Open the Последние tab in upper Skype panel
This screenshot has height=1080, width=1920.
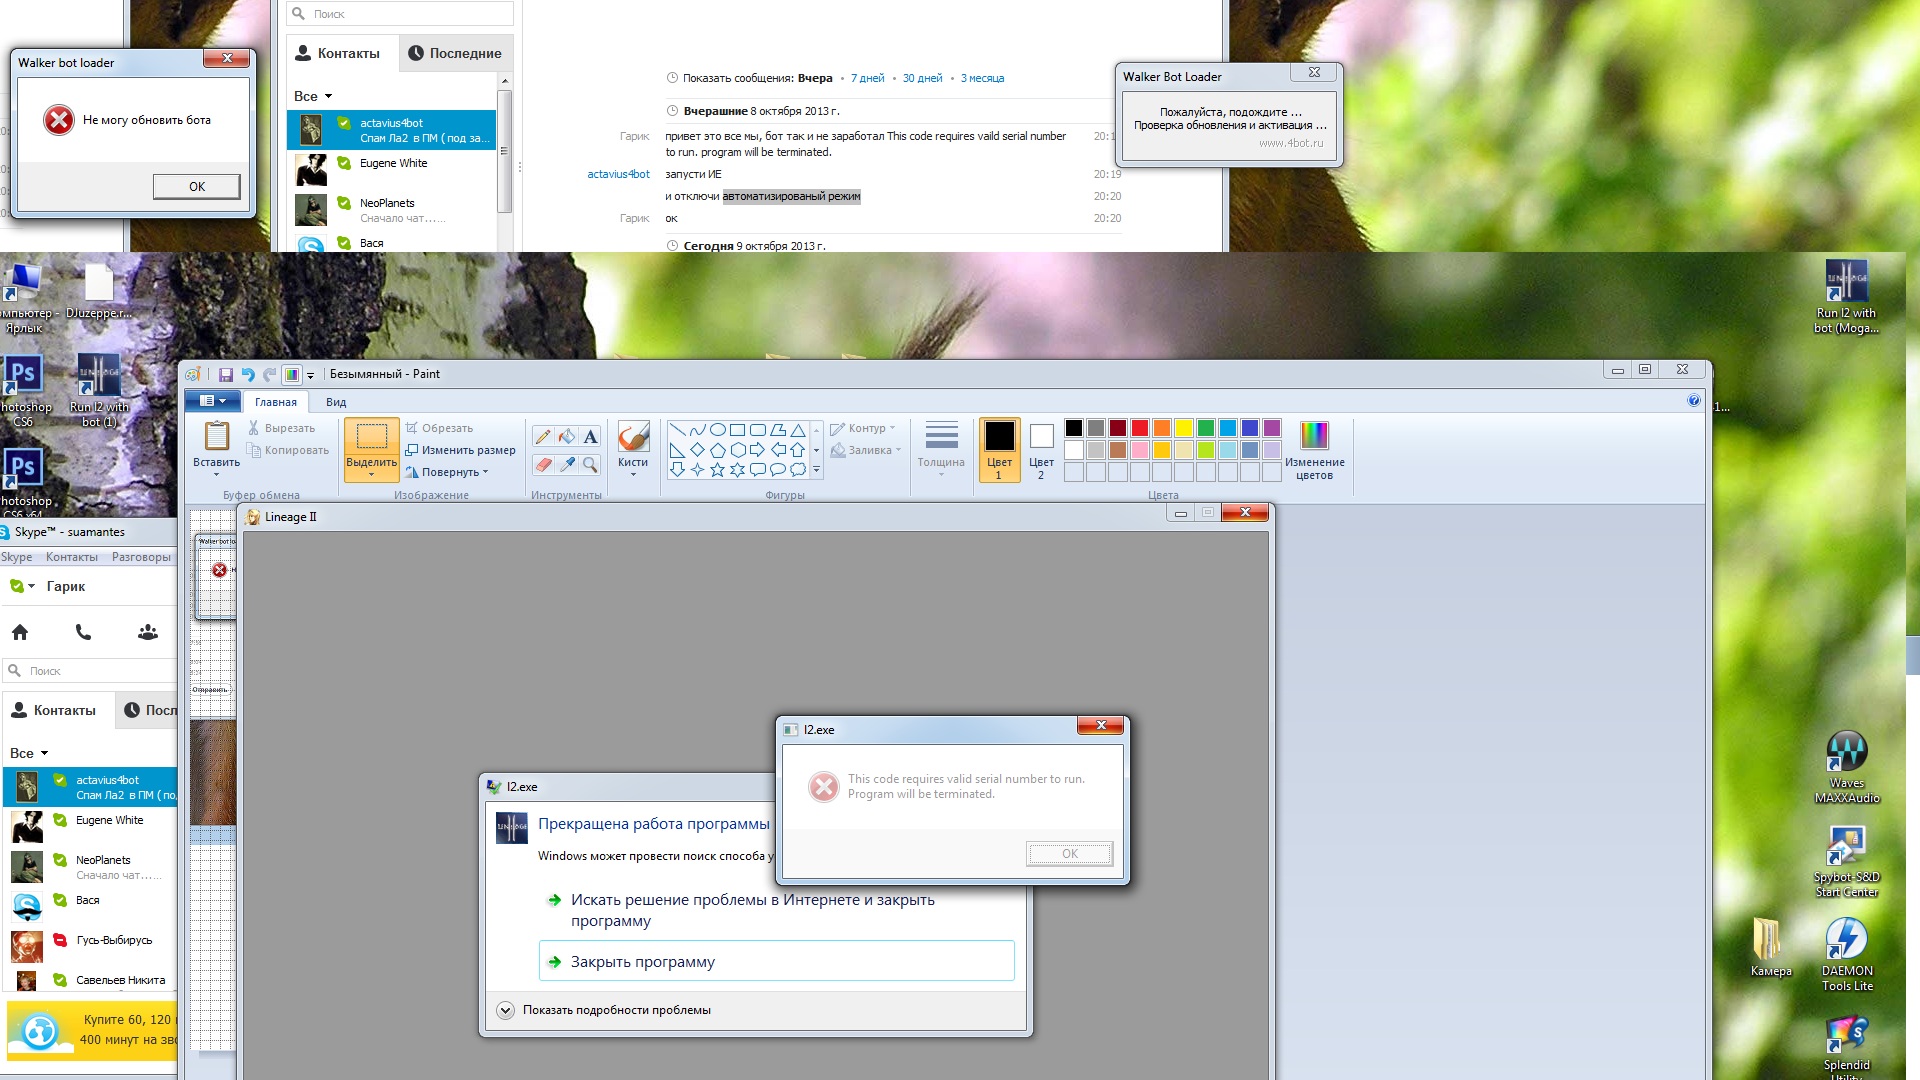pyautogui.click(x=456, y=53)
